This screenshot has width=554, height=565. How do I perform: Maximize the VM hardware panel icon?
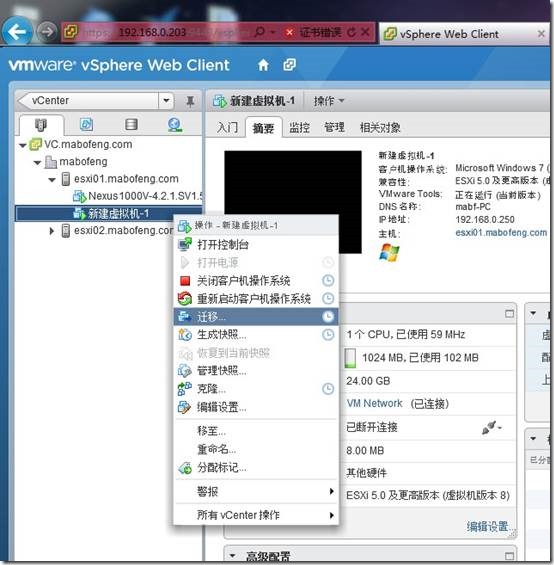coord(509,314)
